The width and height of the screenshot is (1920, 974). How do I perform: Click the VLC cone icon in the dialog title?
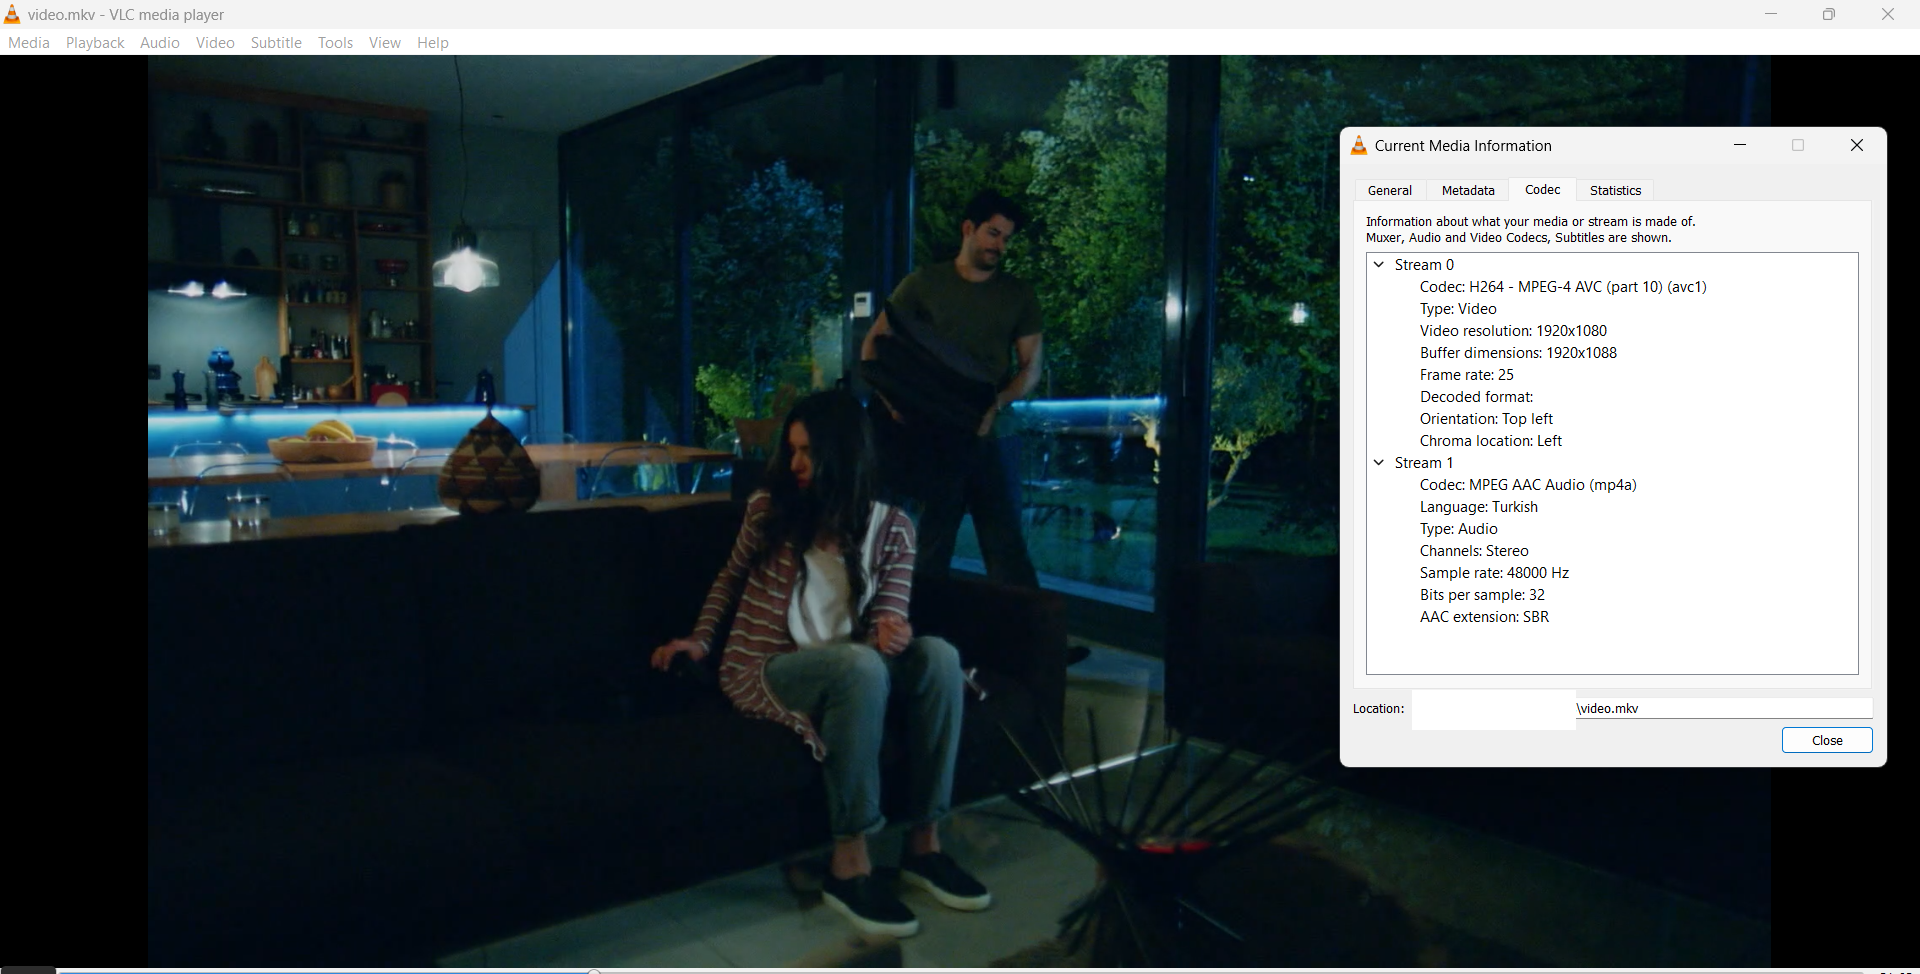[x=1359, y=145]
